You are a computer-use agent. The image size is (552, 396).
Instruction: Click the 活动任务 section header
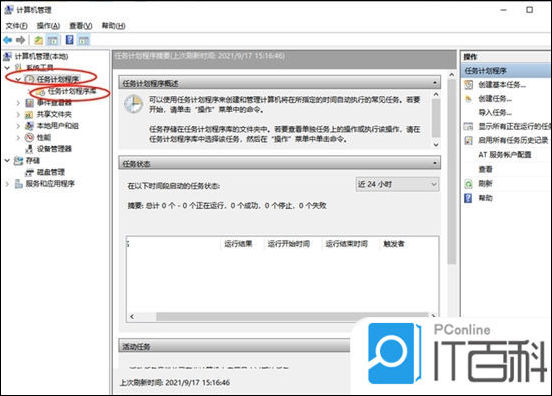pos(234,346)
